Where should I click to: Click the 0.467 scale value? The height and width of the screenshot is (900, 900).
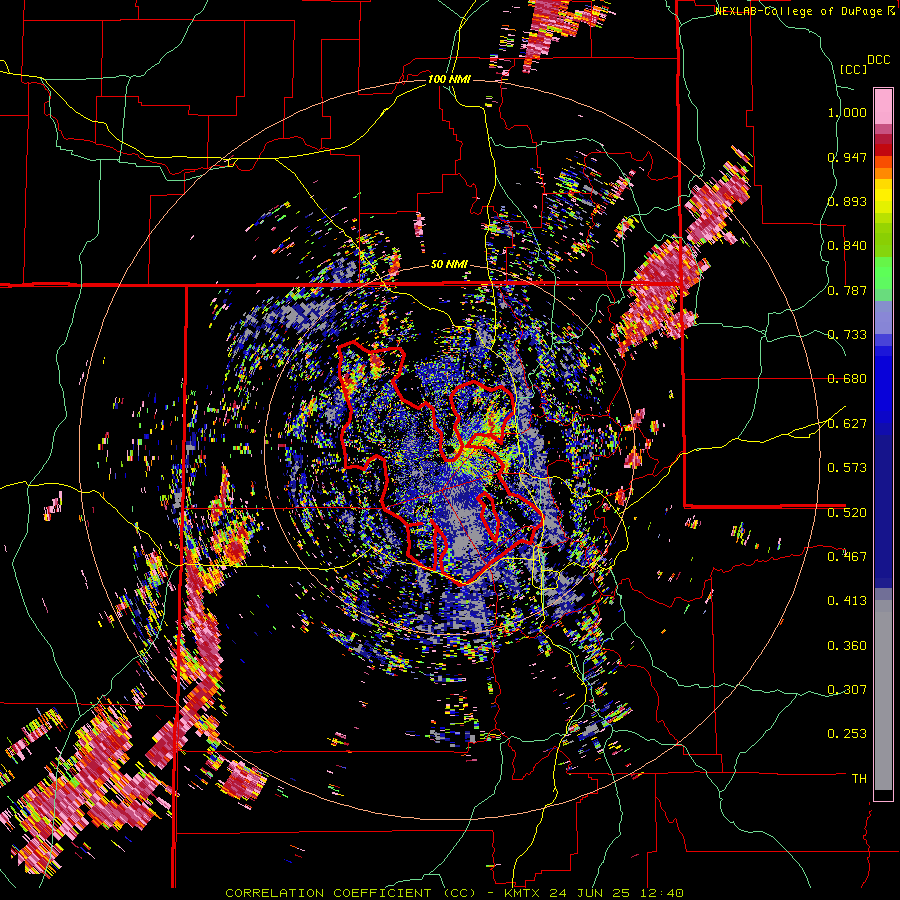[x=847, y=557]
